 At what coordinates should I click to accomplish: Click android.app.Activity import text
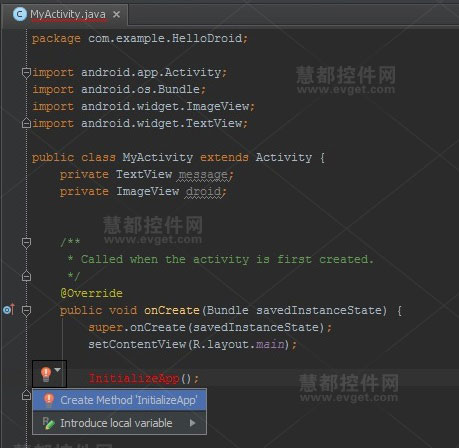pyautogui.click(x=151, y=72)
